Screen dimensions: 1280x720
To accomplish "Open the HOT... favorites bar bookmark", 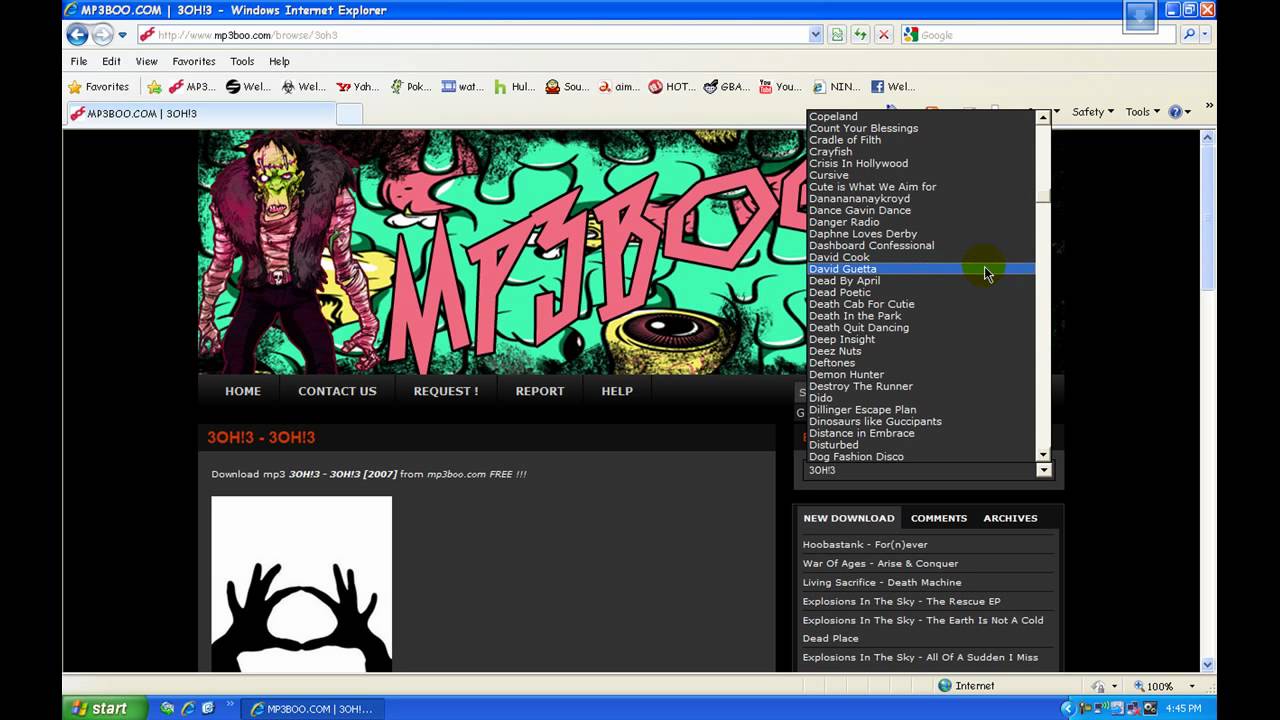I will click(x=672, y=87).
